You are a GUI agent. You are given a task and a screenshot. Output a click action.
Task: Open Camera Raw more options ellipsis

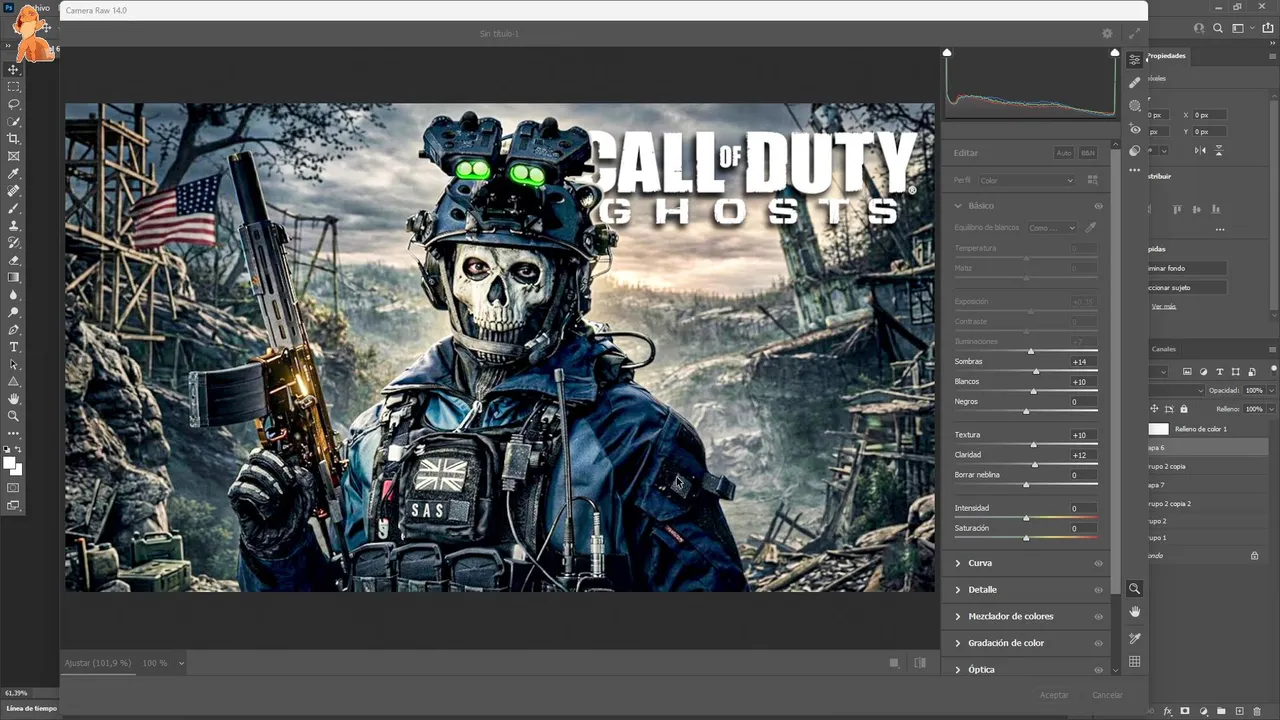click(1134, 170)
